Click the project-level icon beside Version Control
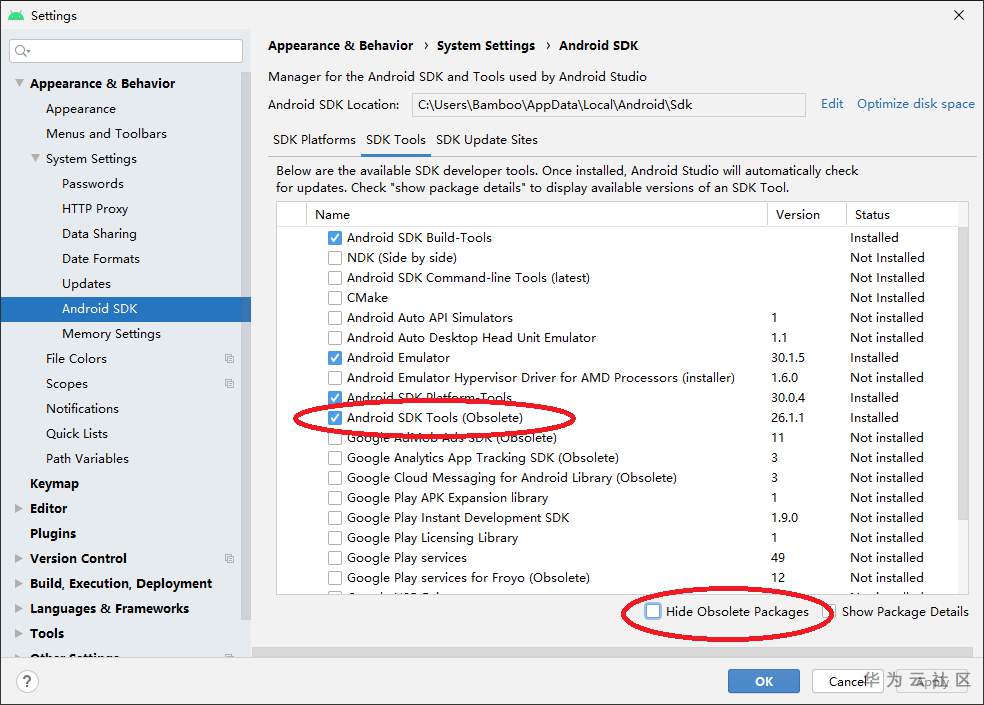 (x=230, y=558)
